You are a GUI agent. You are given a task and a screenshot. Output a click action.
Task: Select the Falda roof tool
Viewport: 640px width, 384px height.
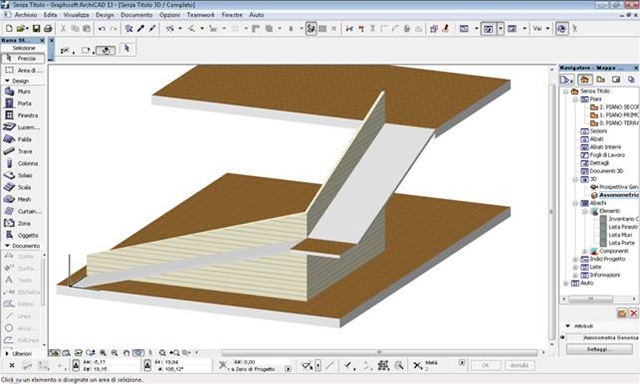23,139
